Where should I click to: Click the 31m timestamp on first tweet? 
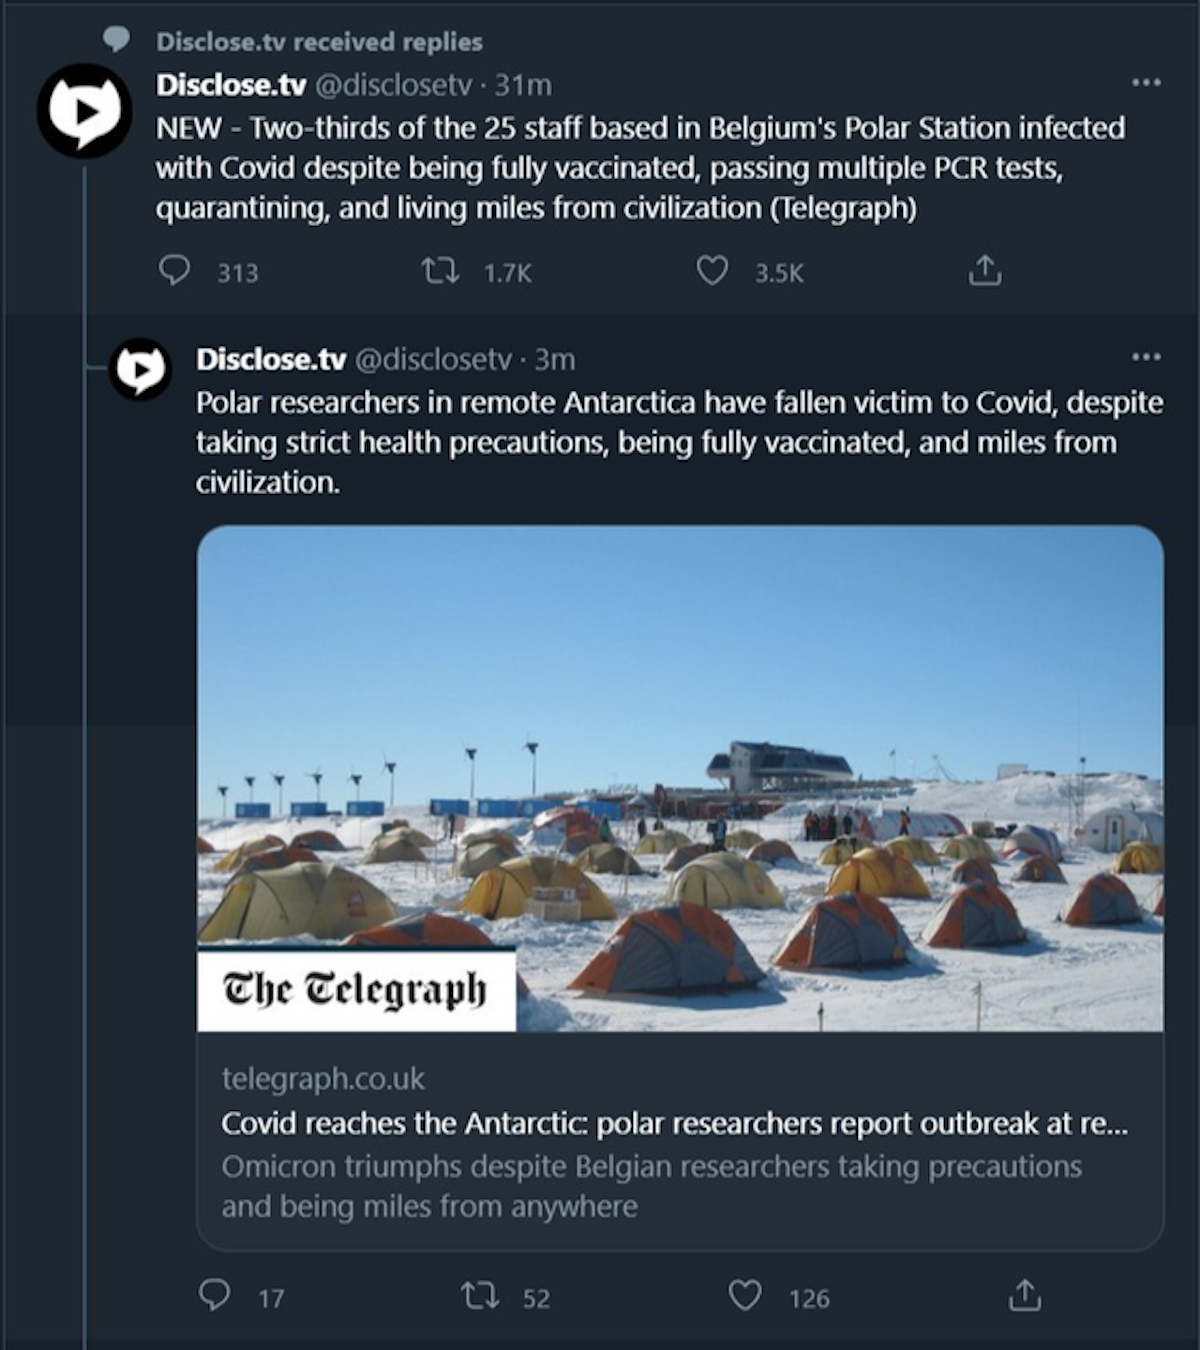pyautogui.click(x=523, y=85)
